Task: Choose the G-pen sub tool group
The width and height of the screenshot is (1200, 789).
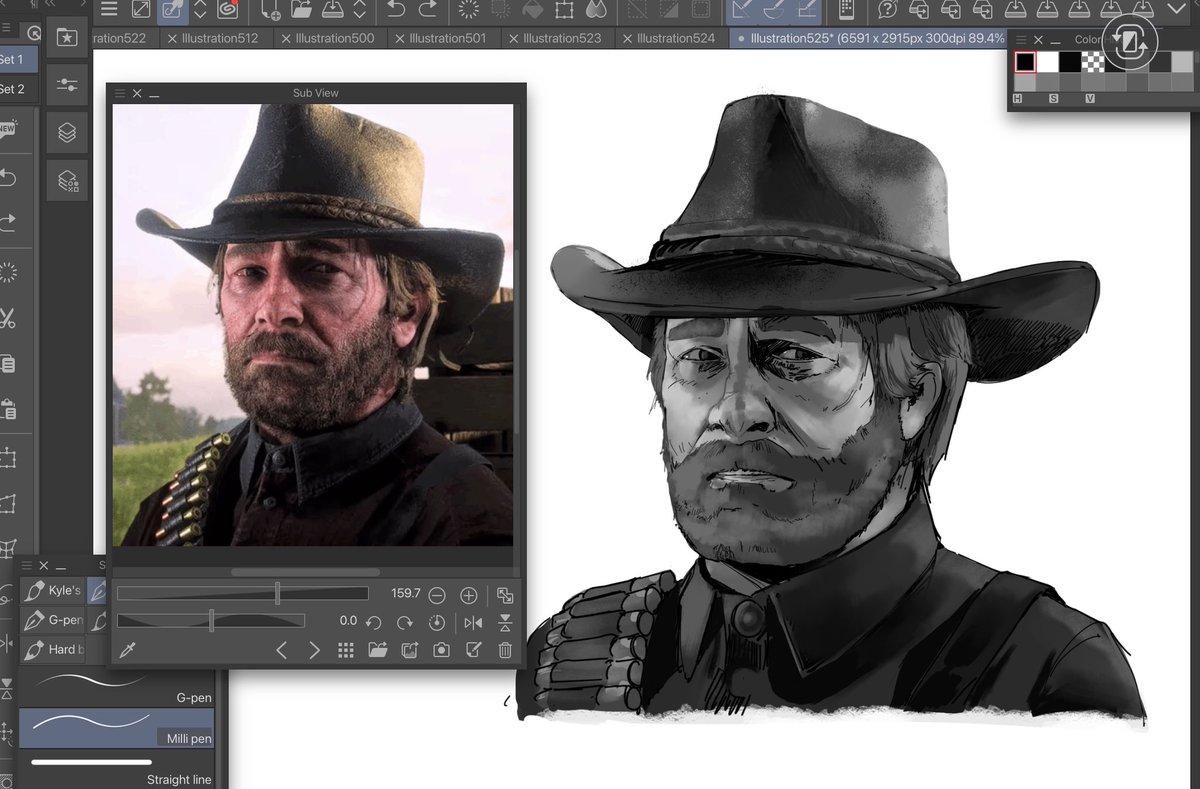Action: pyautogui.click(x=54, y=620)
